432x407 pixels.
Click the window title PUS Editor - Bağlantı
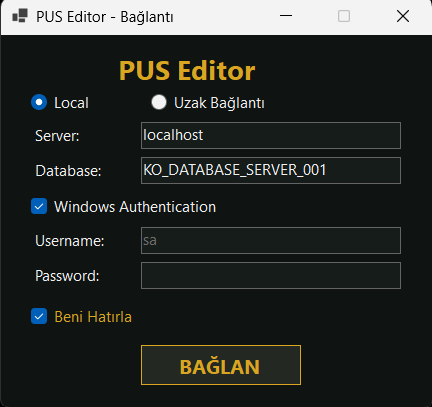[x=105, y=17]
